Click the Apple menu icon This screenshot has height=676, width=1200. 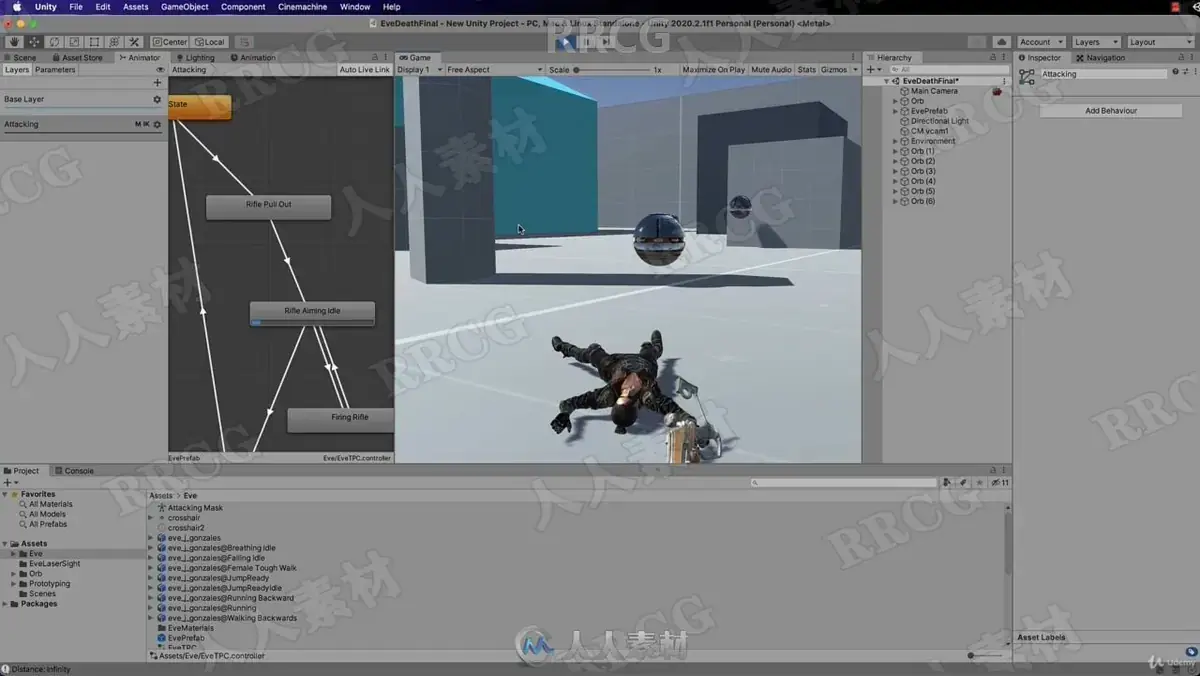coord(17,7)
